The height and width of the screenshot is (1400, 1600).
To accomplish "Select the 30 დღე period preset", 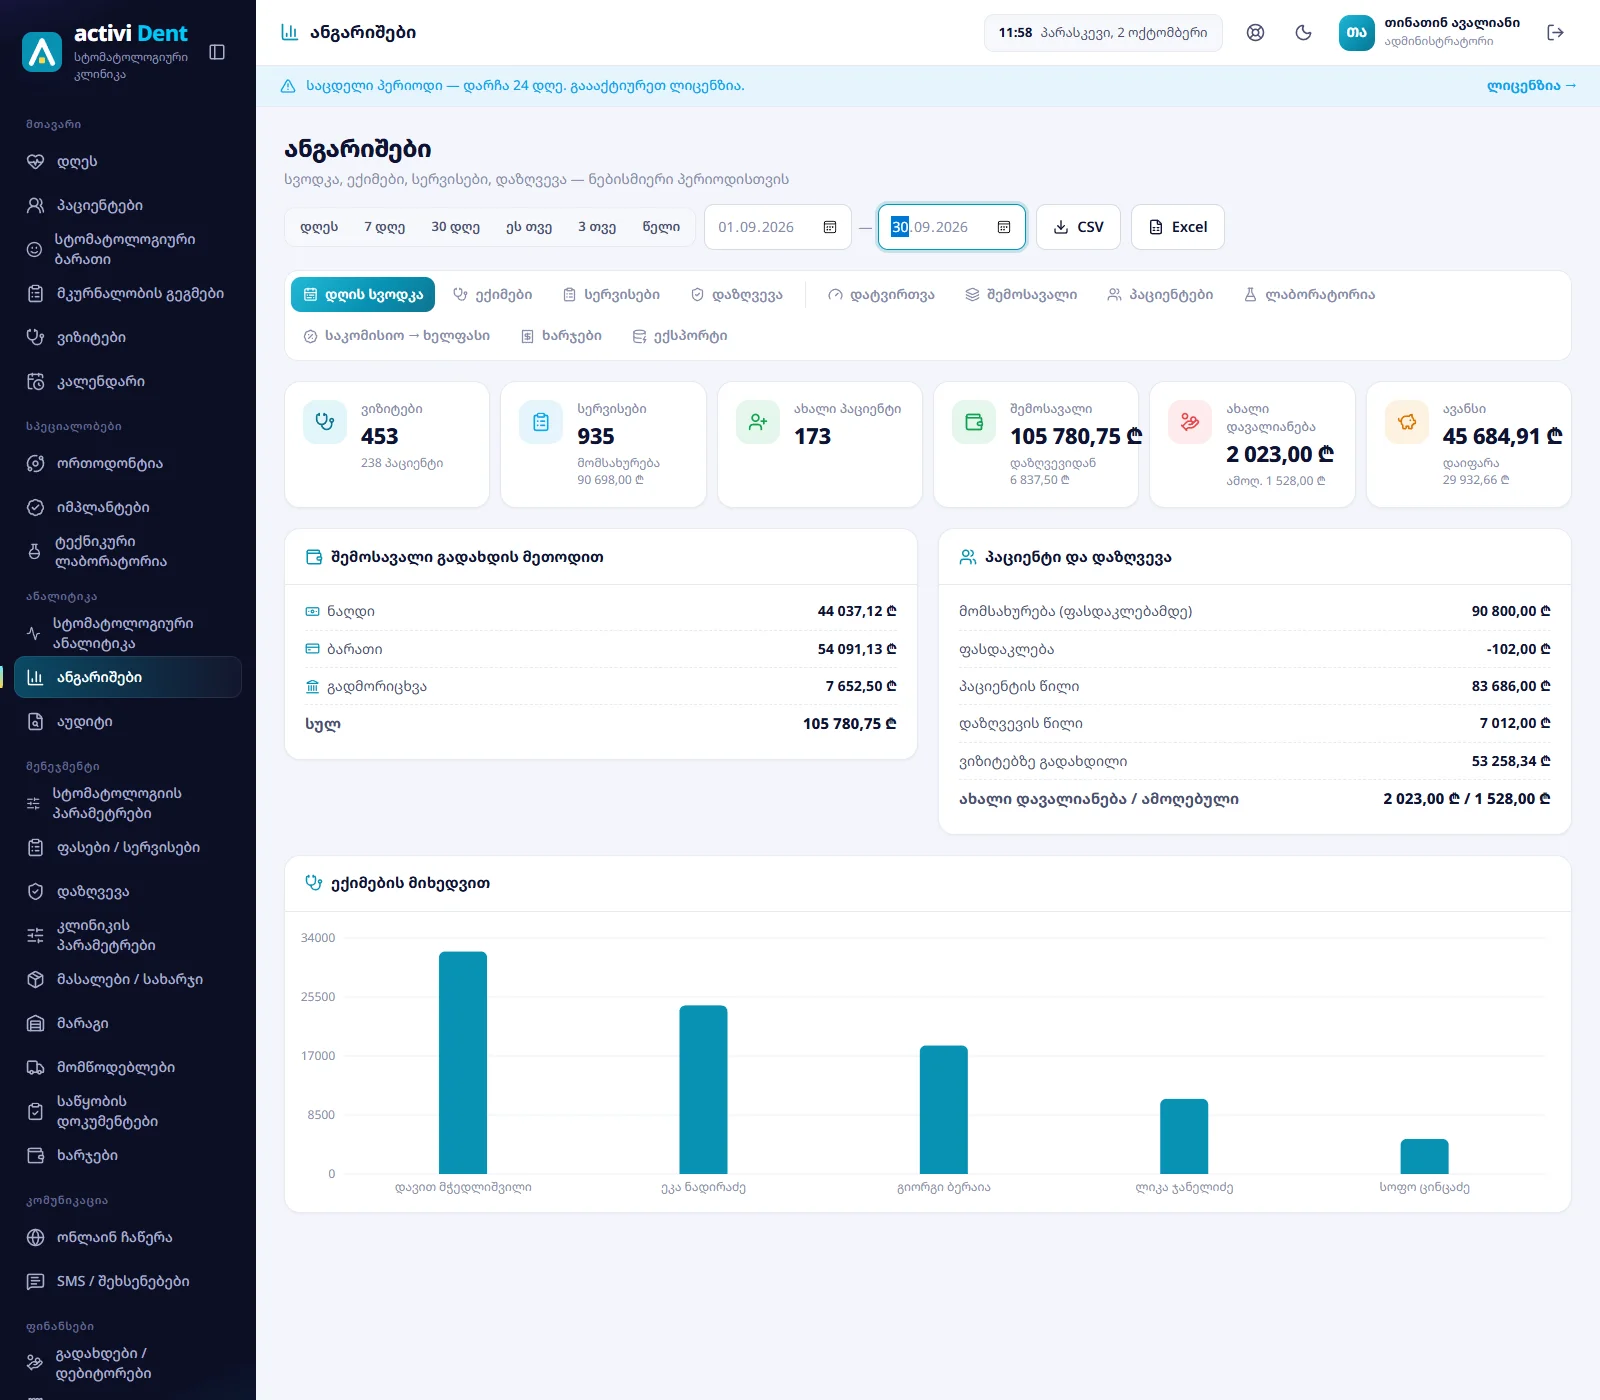I will point(455,227).
